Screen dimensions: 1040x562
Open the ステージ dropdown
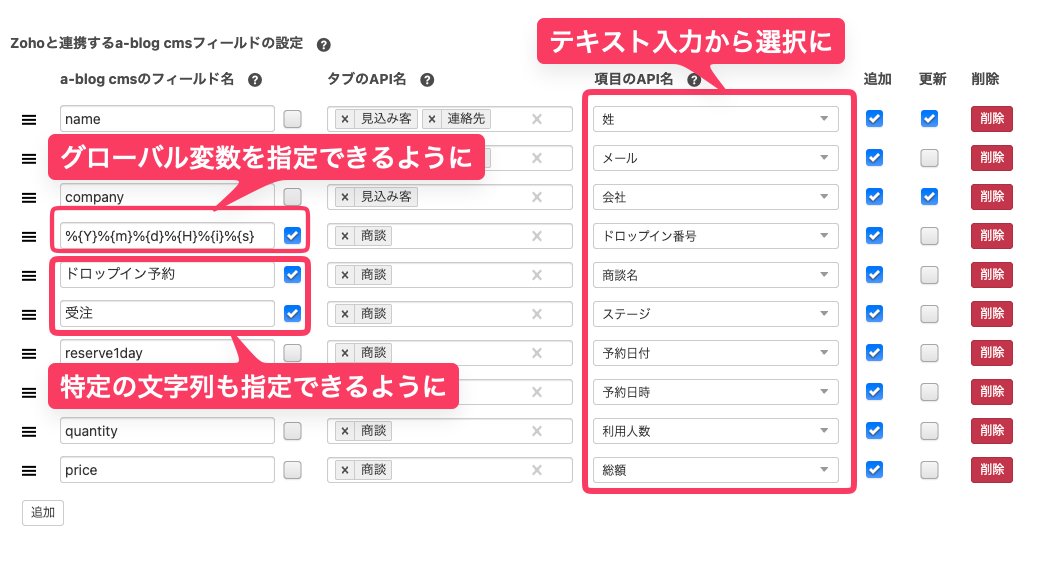tap(716, 314)
